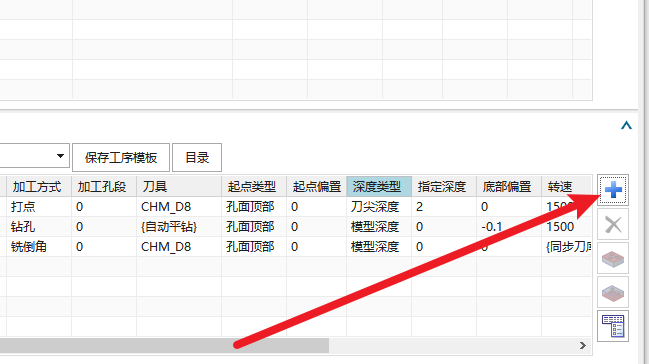
Task: Click the 起点偏置 column header
Action: [x=317, y=186]
